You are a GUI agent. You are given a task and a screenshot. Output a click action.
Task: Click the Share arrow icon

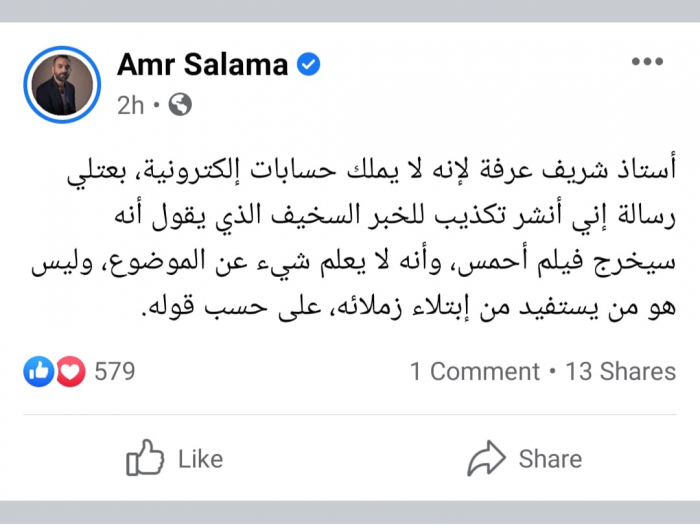486,458
